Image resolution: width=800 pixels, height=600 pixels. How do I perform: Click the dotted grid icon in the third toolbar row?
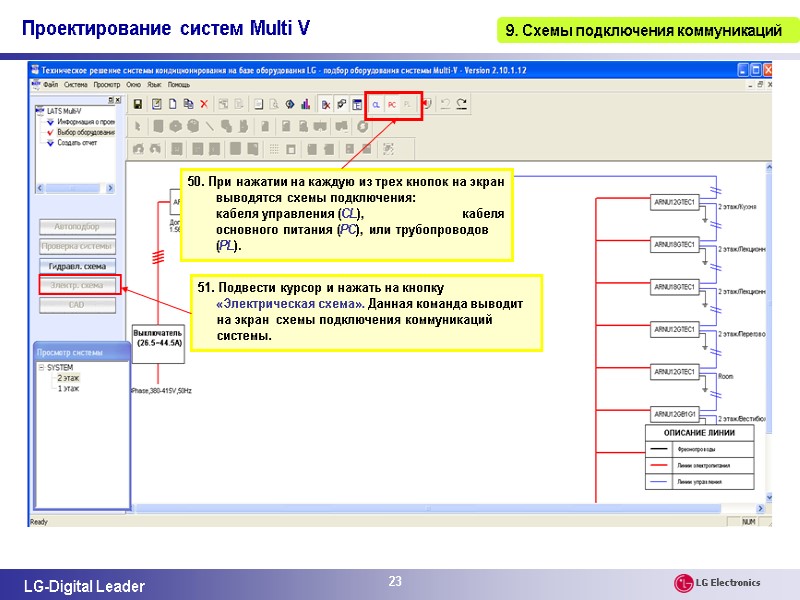pyautogui.click(x=274, y=149)
